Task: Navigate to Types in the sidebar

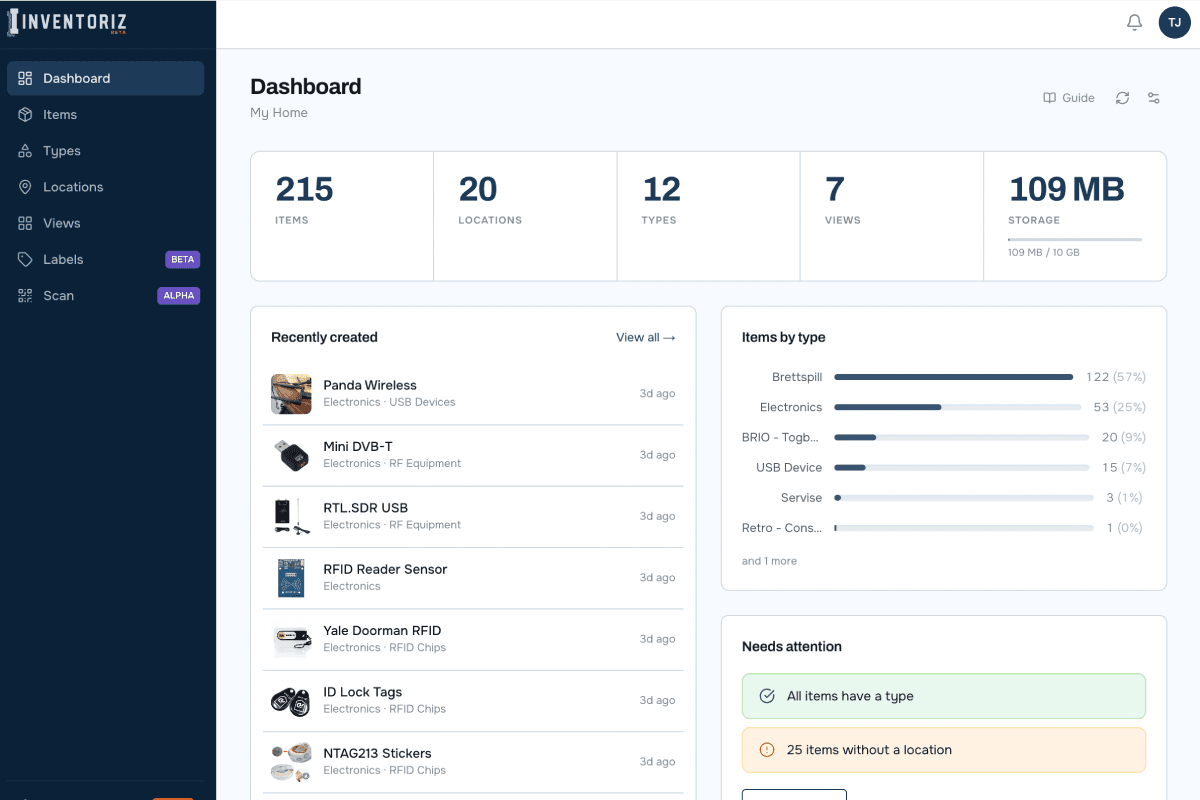Action: [106, 151]
